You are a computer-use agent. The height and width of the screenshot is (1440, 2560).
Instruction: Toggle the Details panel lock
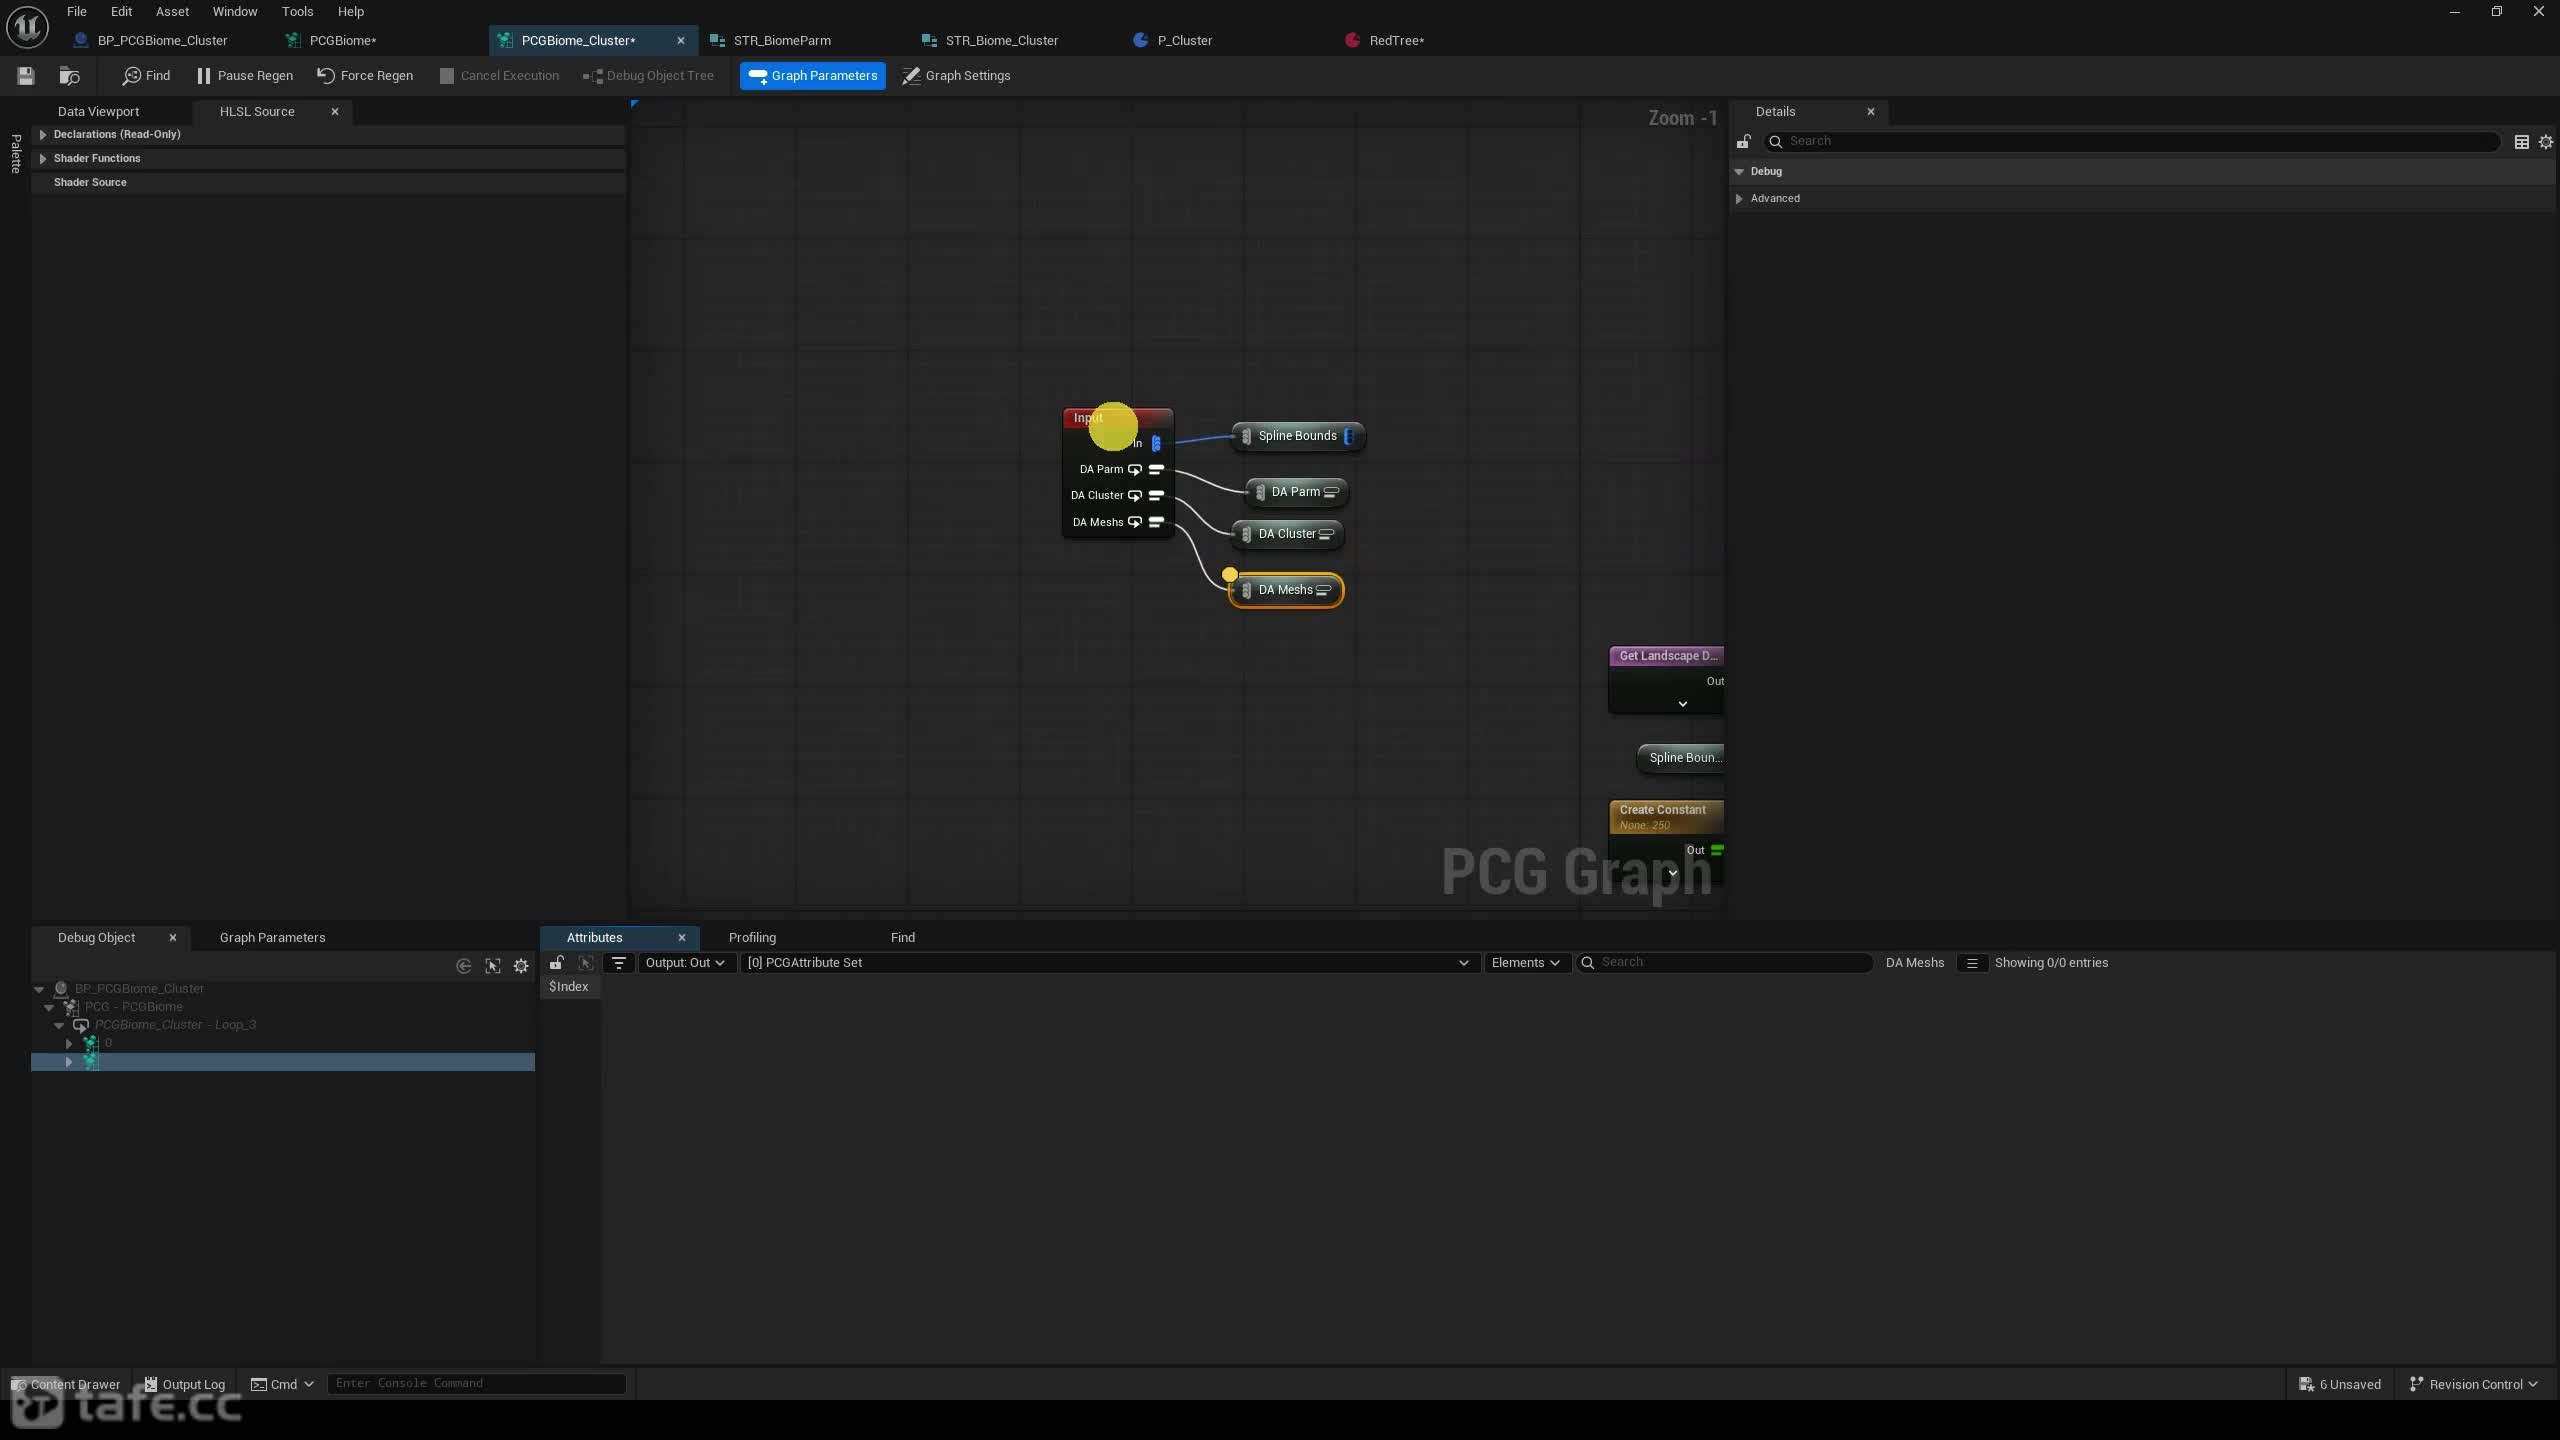point(1743,141)
